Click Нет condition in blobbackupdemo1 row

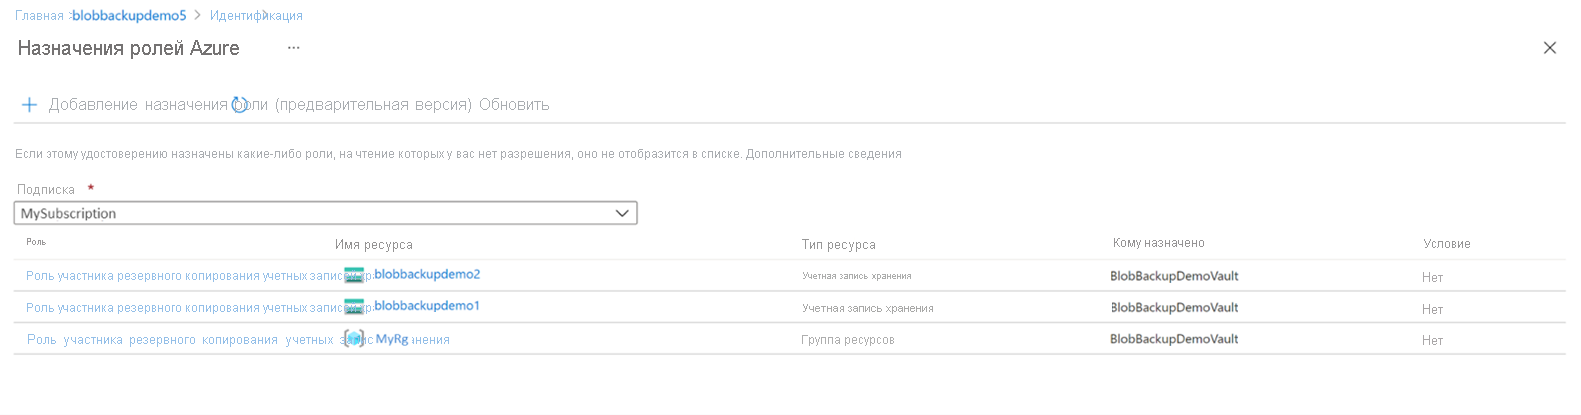click(x=1432, y=310)
